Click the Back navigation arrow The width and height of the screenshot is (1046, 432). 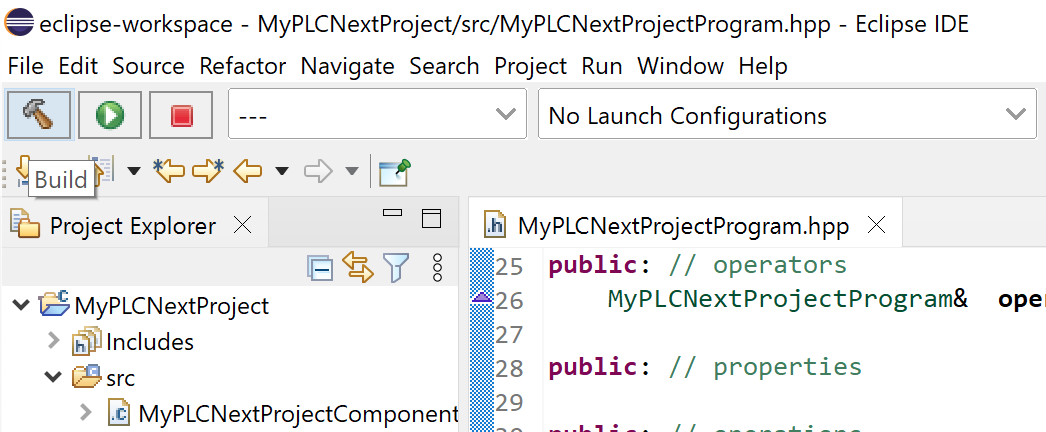pos(247,172)
